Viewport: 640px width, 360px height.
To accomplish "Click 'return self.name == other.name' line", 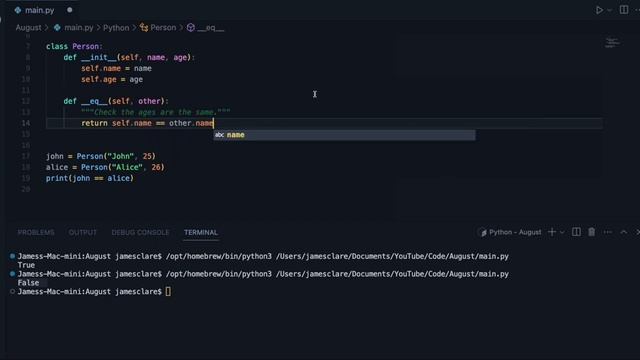I will (x=147, y=123).
